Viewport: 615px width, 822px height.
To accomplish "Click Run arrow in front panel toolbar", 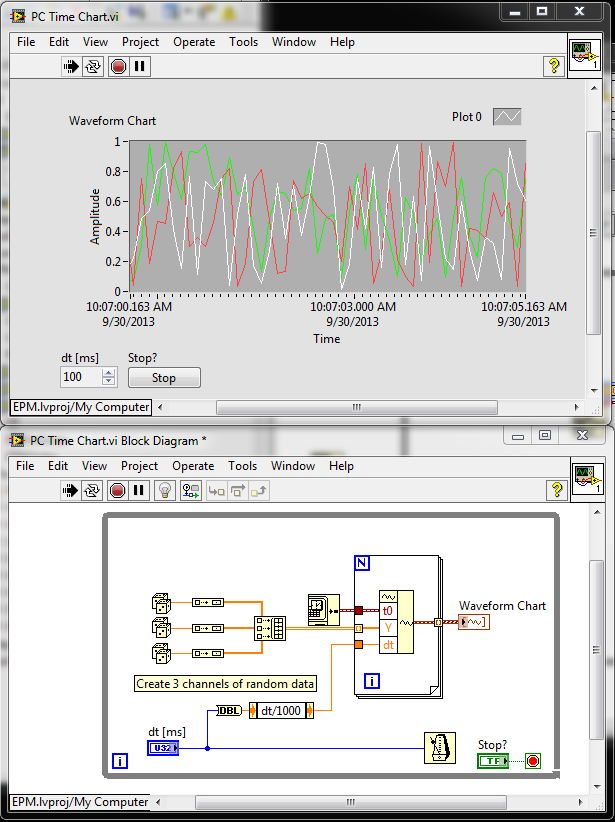I will click(71, 67).
